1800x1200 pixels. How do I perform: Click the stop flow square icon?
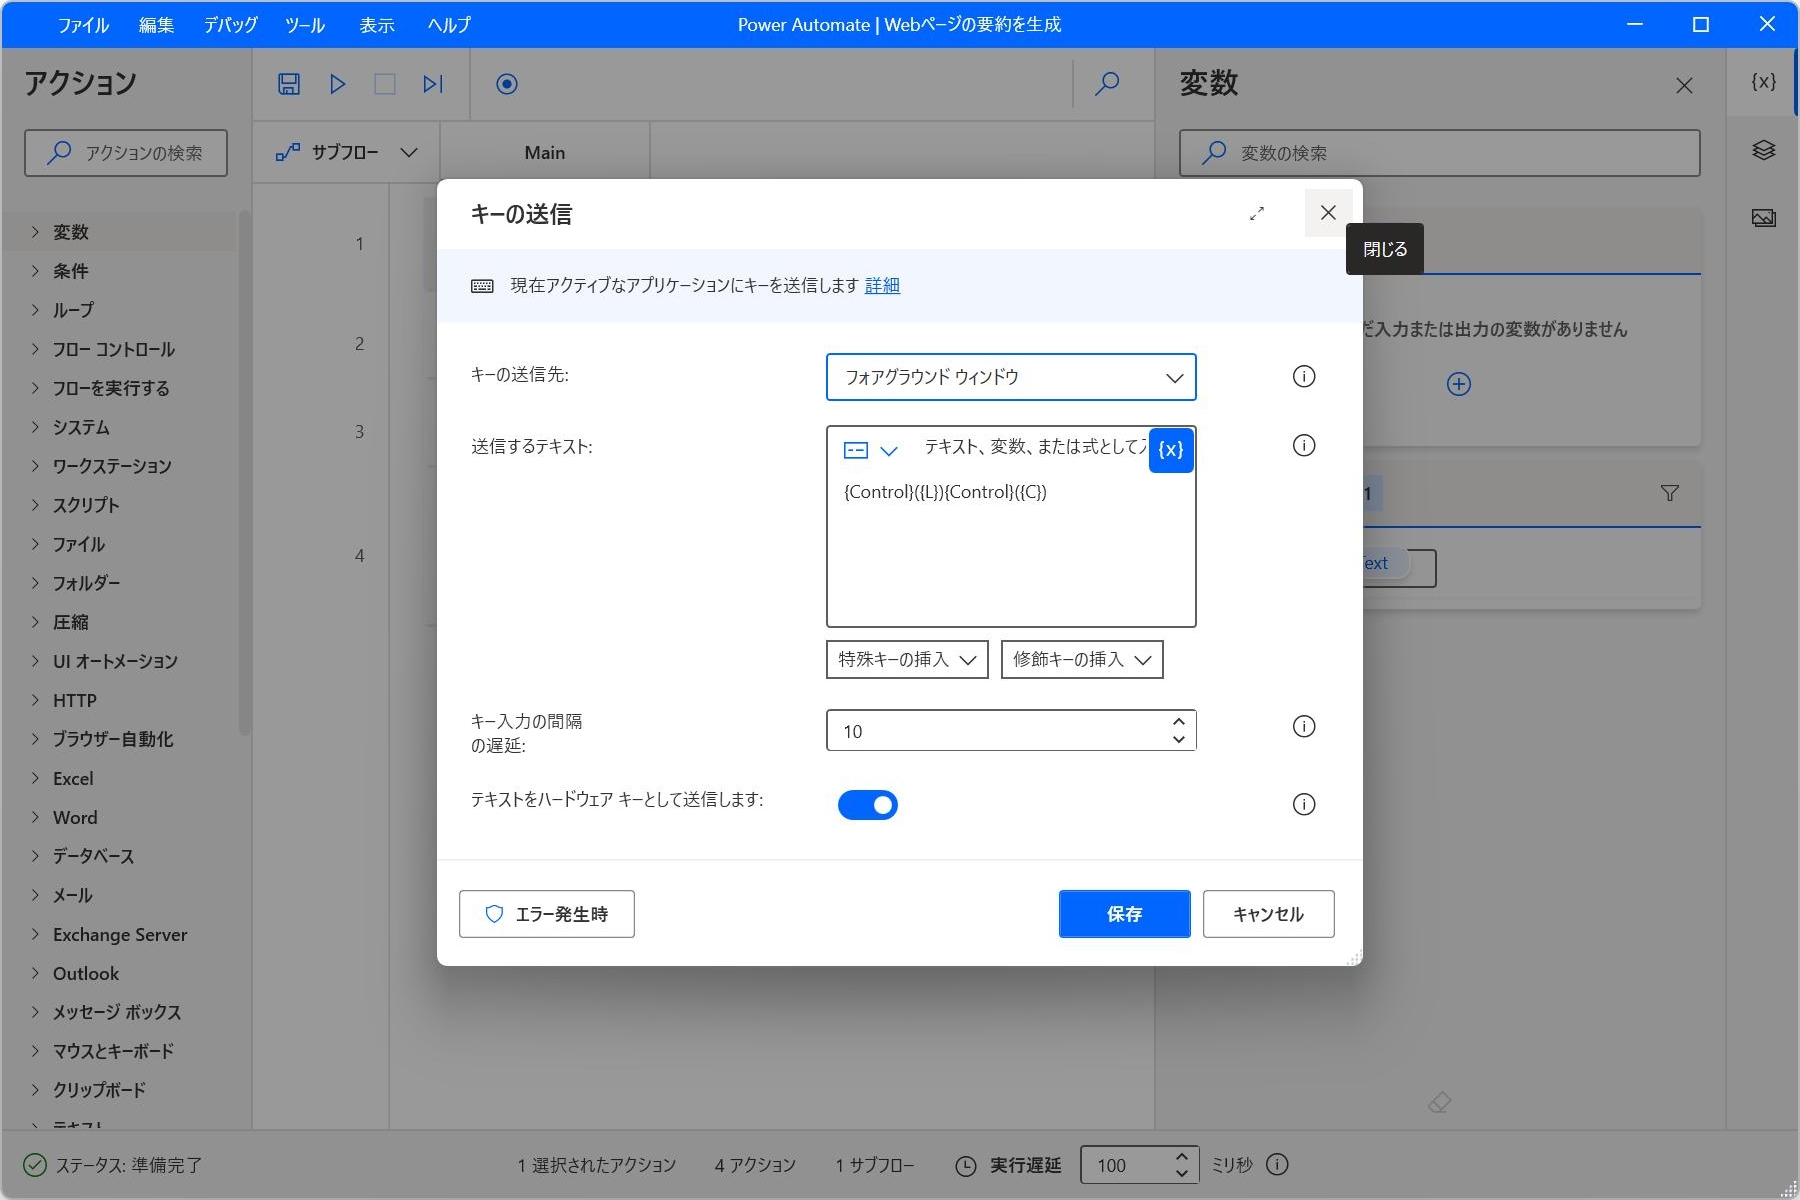tap(385, 84)
